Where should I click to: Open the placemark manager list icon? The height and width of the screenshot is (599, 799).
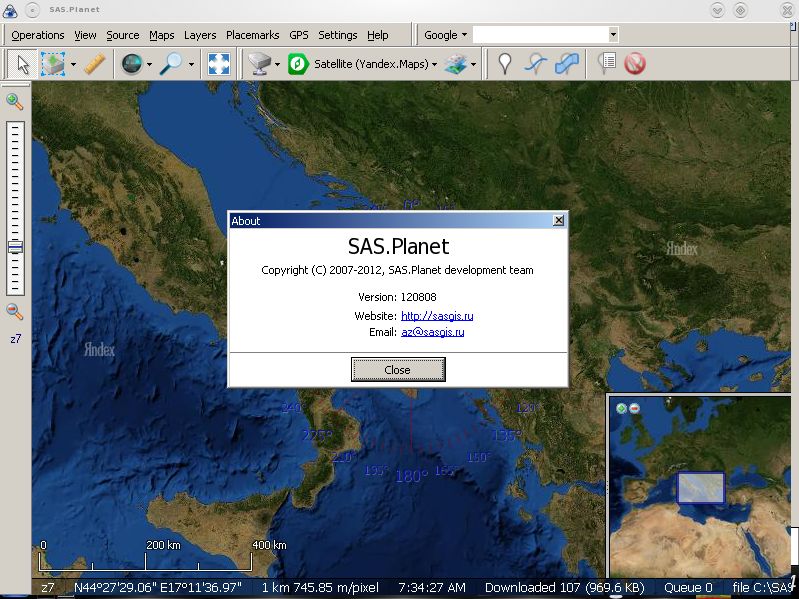[606, 64]
